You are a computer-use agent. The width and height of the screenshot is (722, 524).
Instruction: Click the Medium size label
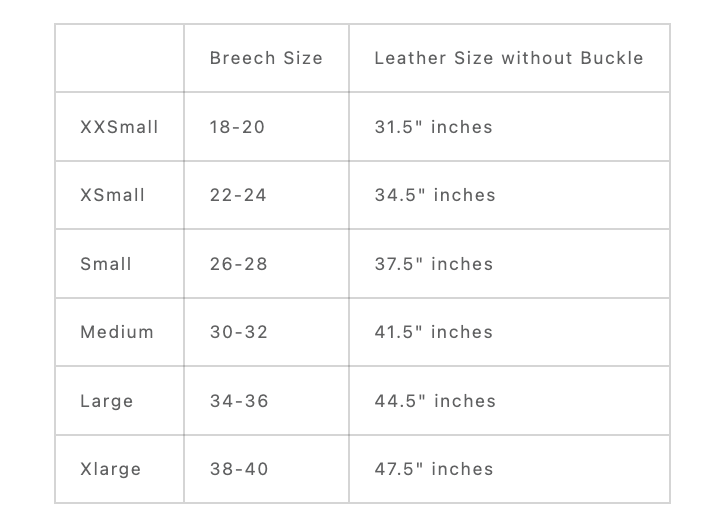pos(117,332)
